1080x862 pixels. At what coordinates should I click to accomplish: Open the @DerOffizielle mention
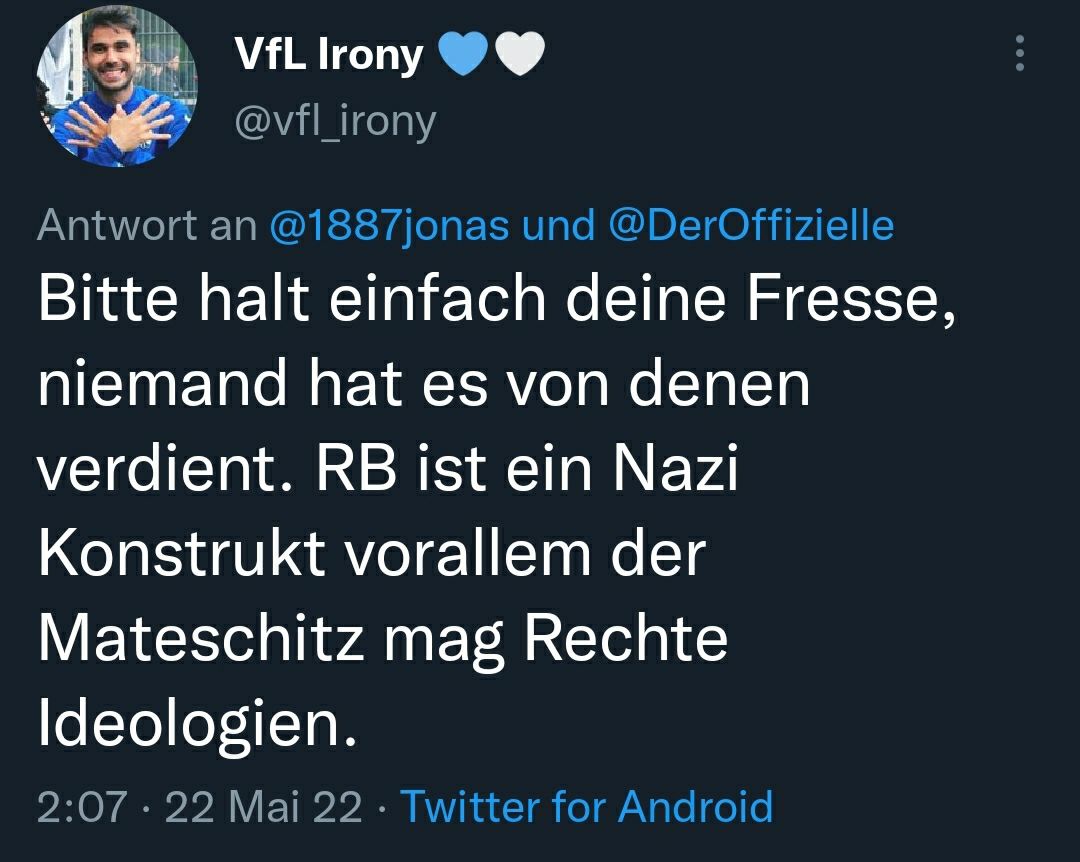point(750,226)
